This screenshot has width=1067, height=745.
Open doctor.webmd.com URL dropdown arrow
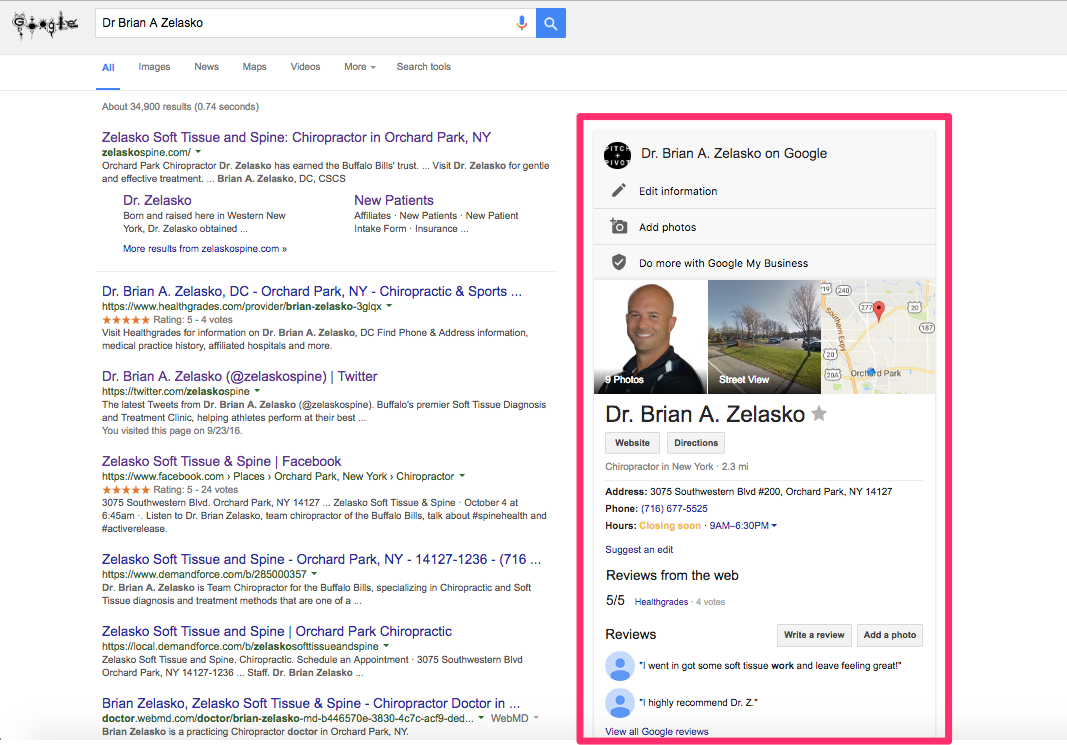(x=481, y=718)
